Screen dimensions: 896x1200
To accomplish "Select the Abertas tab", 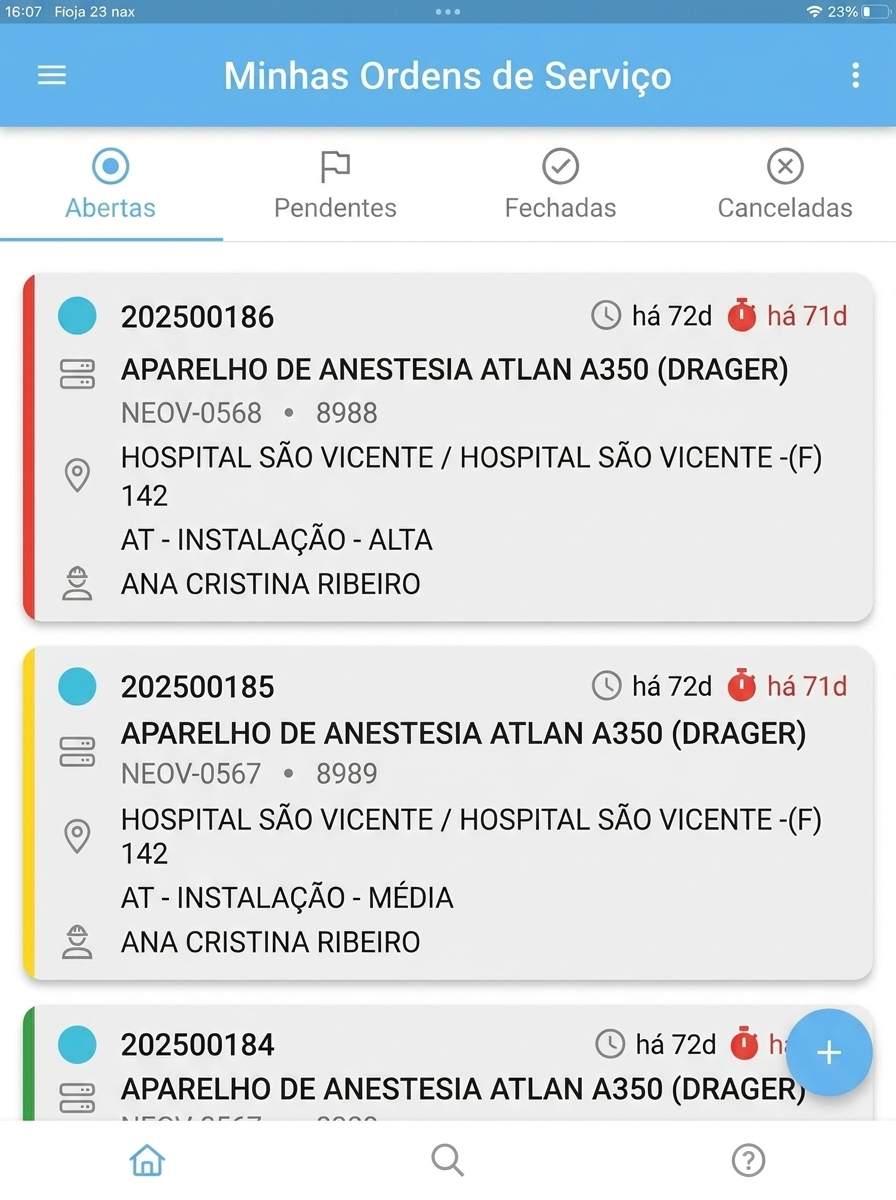I will [111, 185].
